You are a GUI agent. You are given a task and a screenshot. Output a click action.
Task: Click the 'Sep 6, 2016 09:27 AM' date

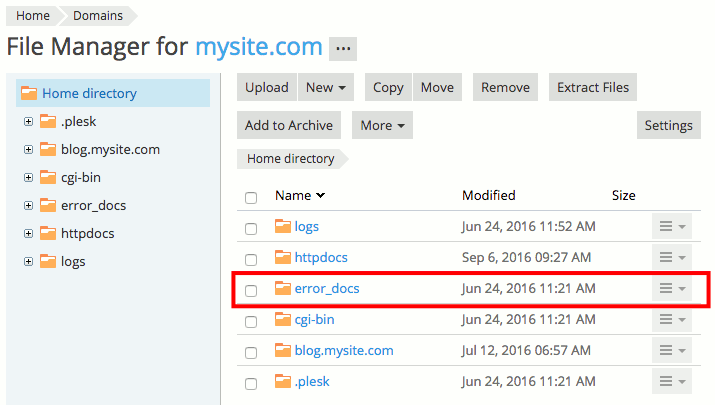[526, 257]
